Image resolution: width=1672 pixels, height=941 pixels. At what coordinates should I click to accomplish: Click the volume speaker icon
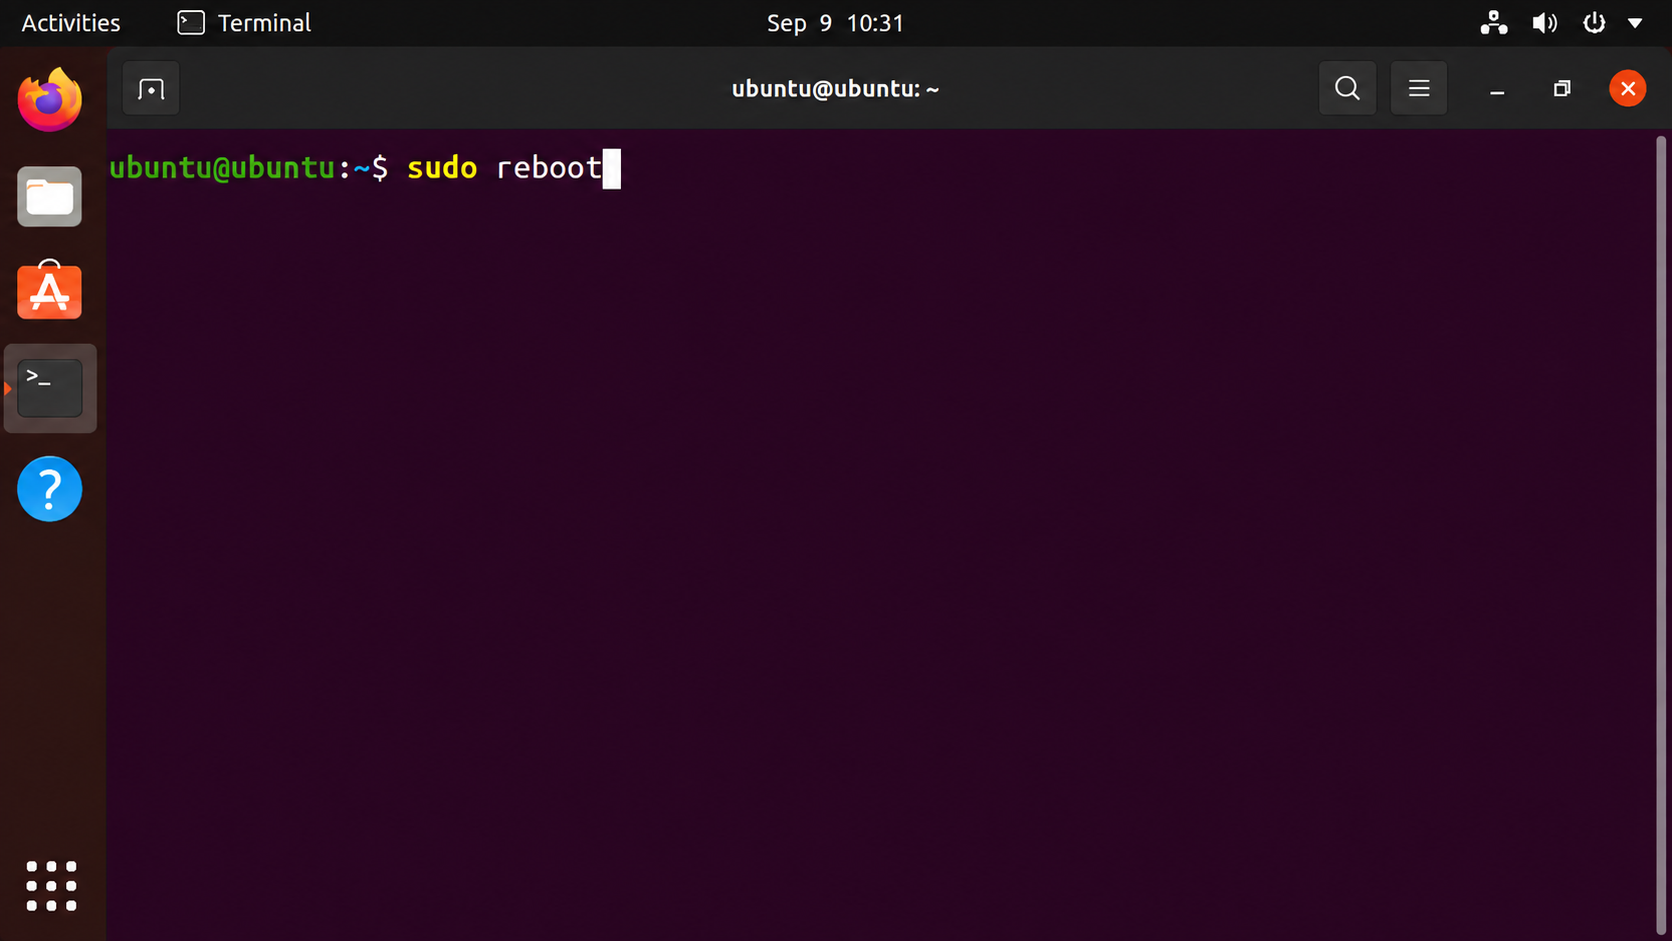(x=1544, y=23)
